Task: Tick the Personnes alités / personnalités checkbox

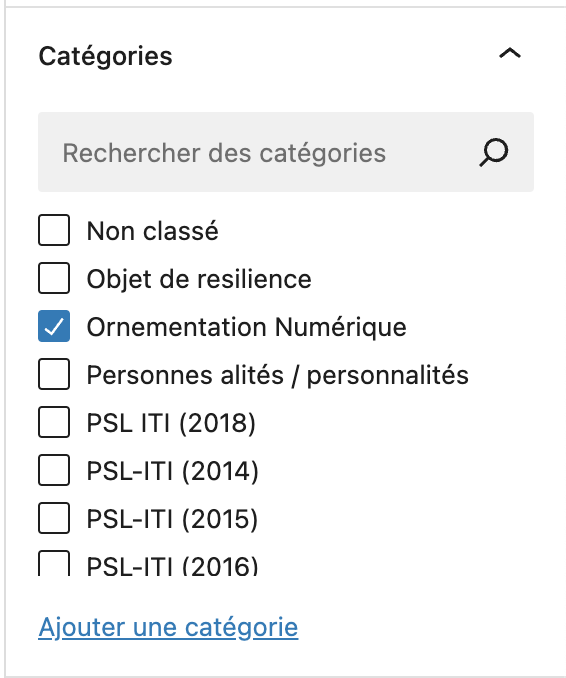Action: click(x=54, y=374)
